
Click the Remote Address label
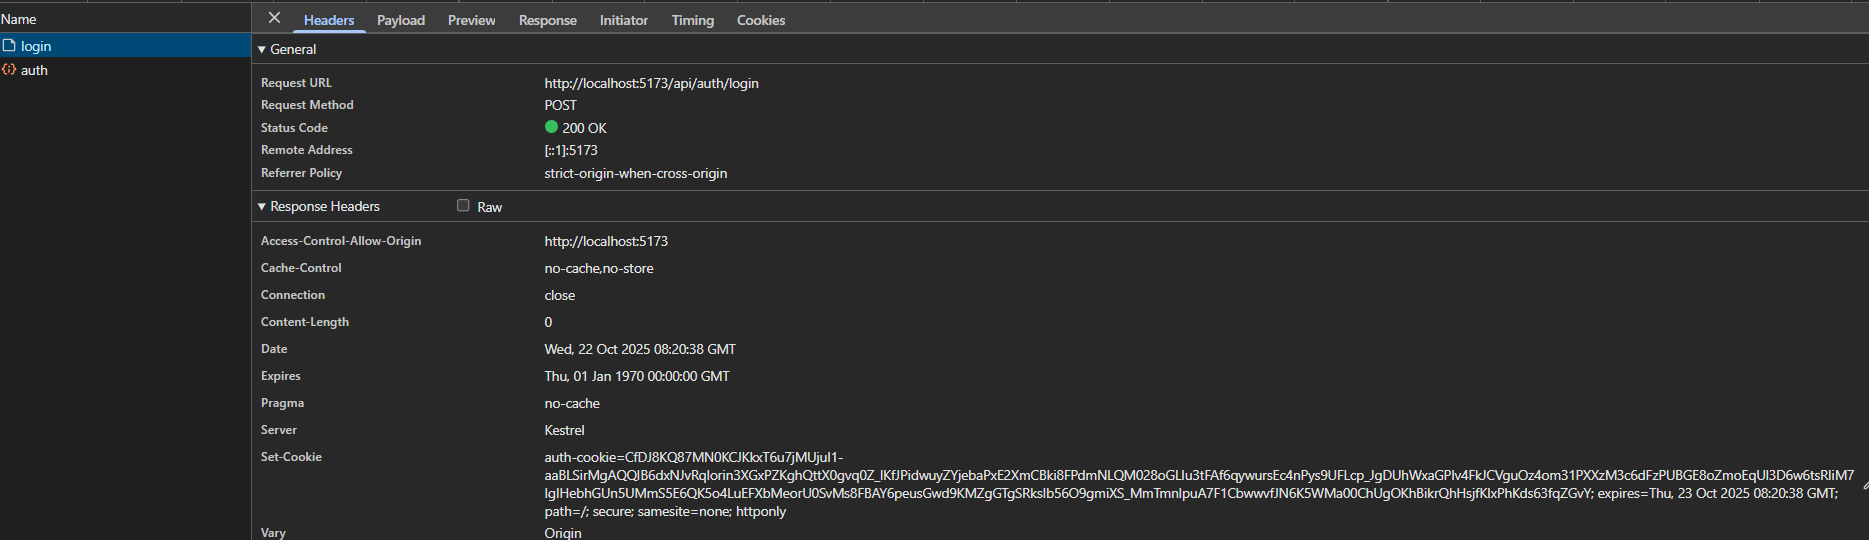click(306, 150)
